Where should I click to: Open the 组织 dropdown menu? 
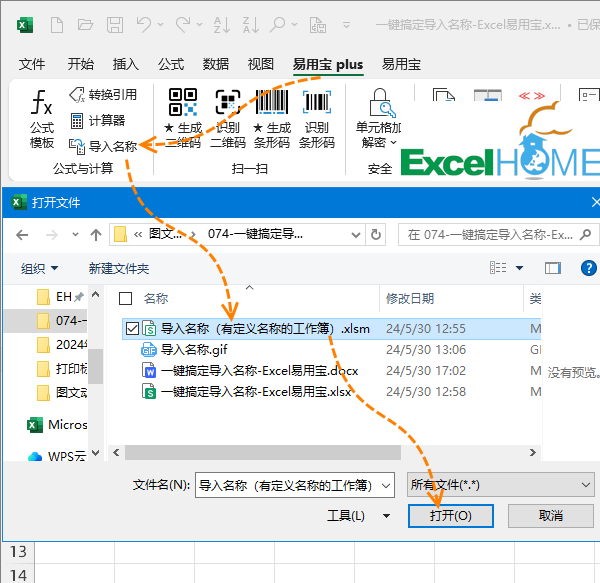pos(39,268)
